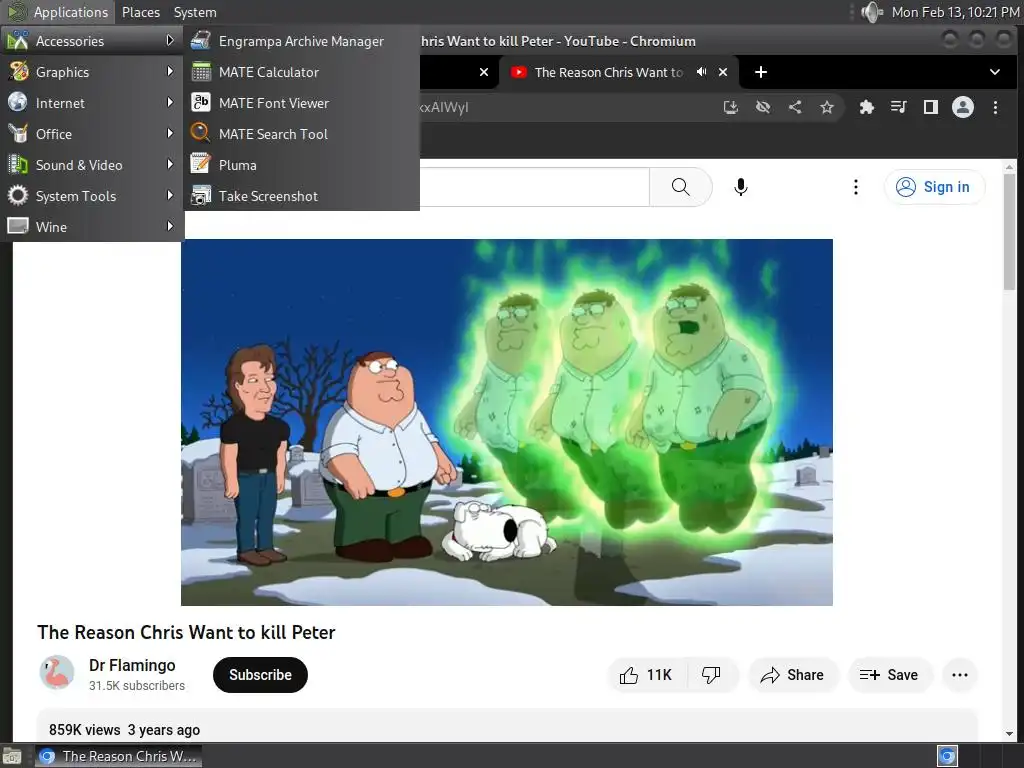This screenshot has width=1024, height=768.
Task: Open the tab search dropdown
Action: point(995,72)
